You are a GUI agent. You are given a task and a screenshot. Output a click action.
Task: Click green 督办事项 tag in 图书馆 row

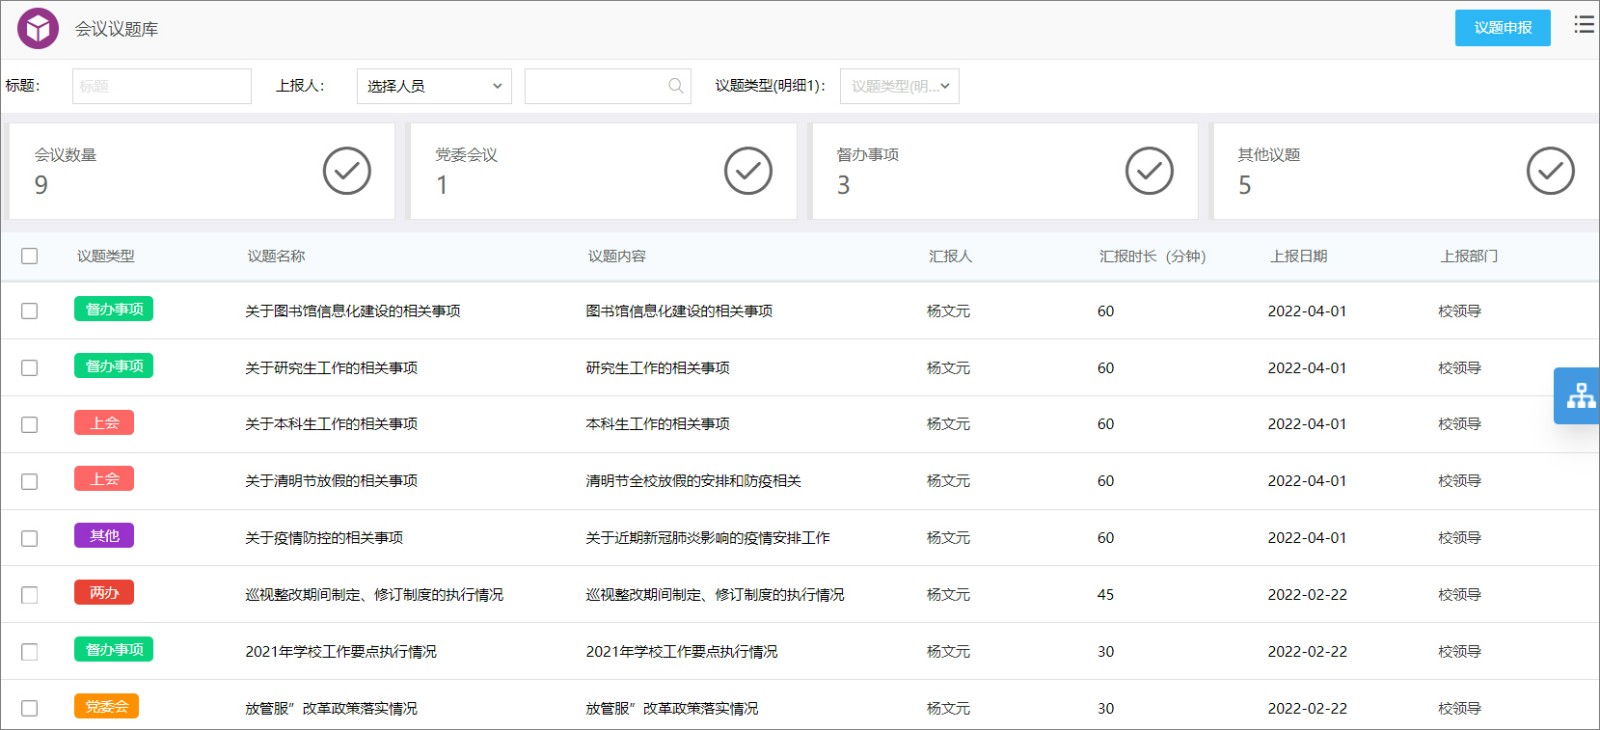(x=114, y=309)
